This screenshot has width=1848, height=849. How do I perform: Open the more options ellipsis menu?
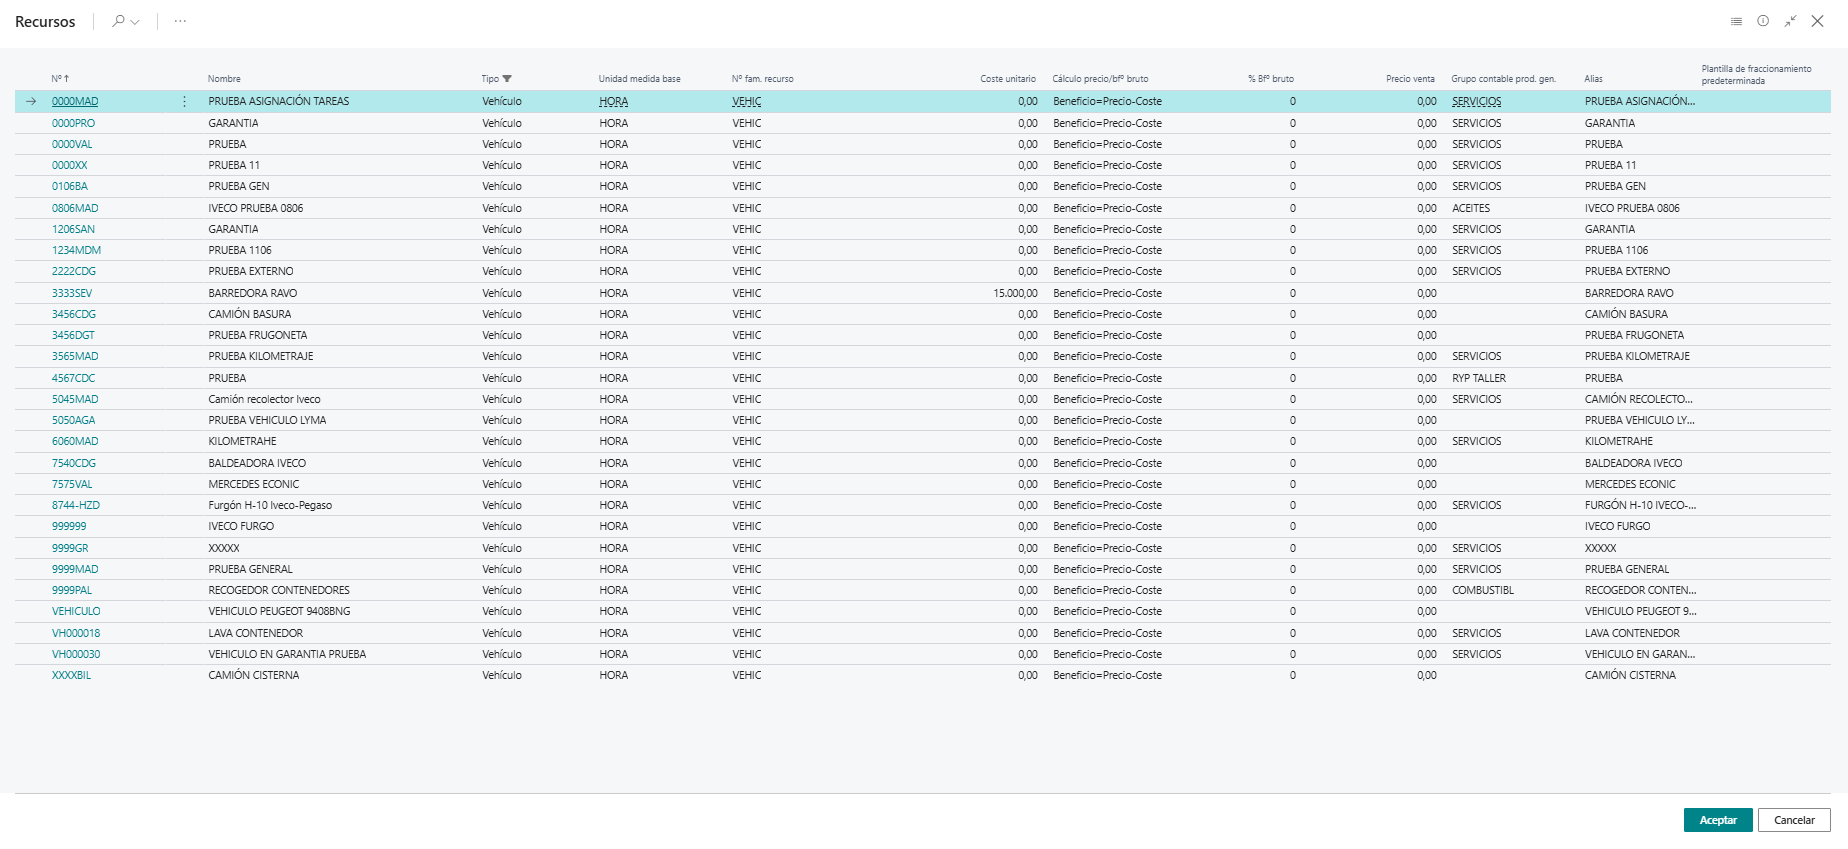(x=180, y=21)
